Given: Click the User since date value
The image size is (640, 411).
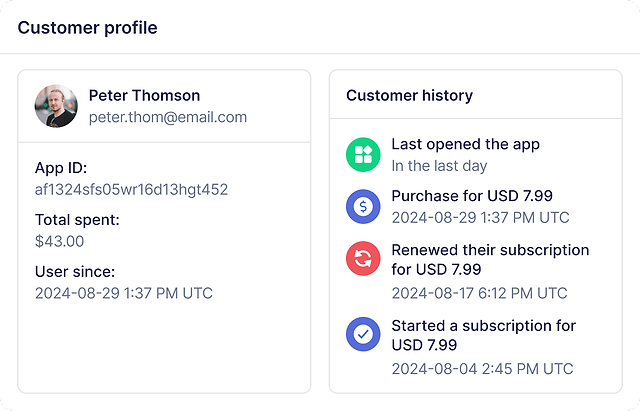Looking at the screenshot, I should (124, 293).
